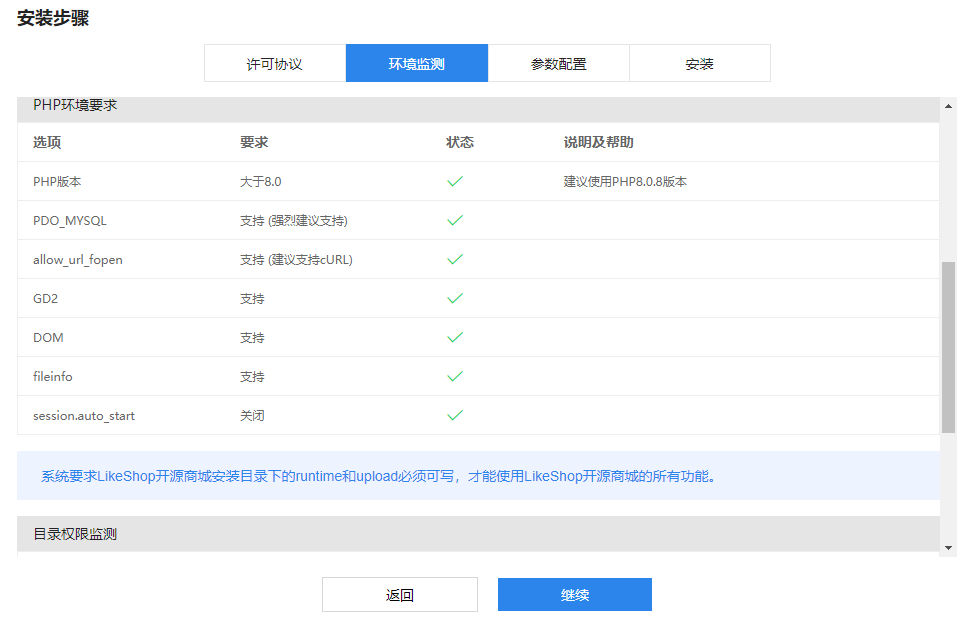Open the 许可协议 step tab
970x625 pixels.
tap(275, 63)
